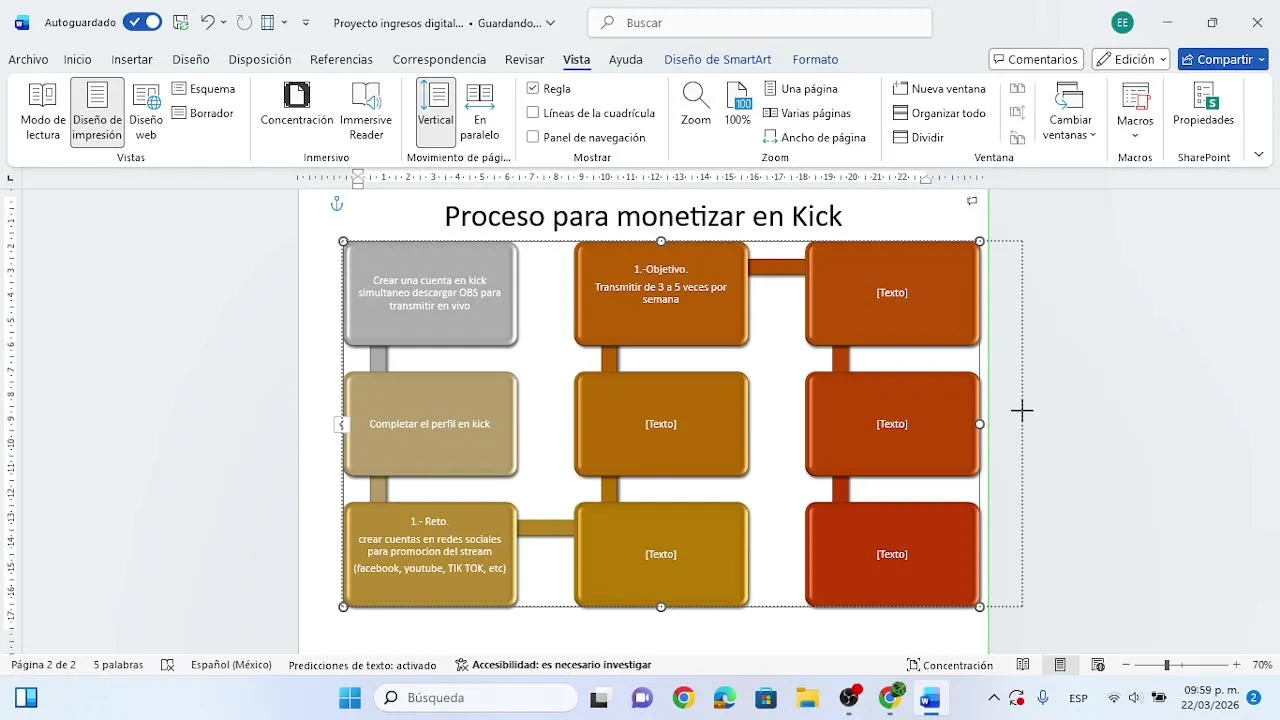Uncheck the Regla checkbox
The height and width of the screenshot is (720, 1280).
[533, 89]
